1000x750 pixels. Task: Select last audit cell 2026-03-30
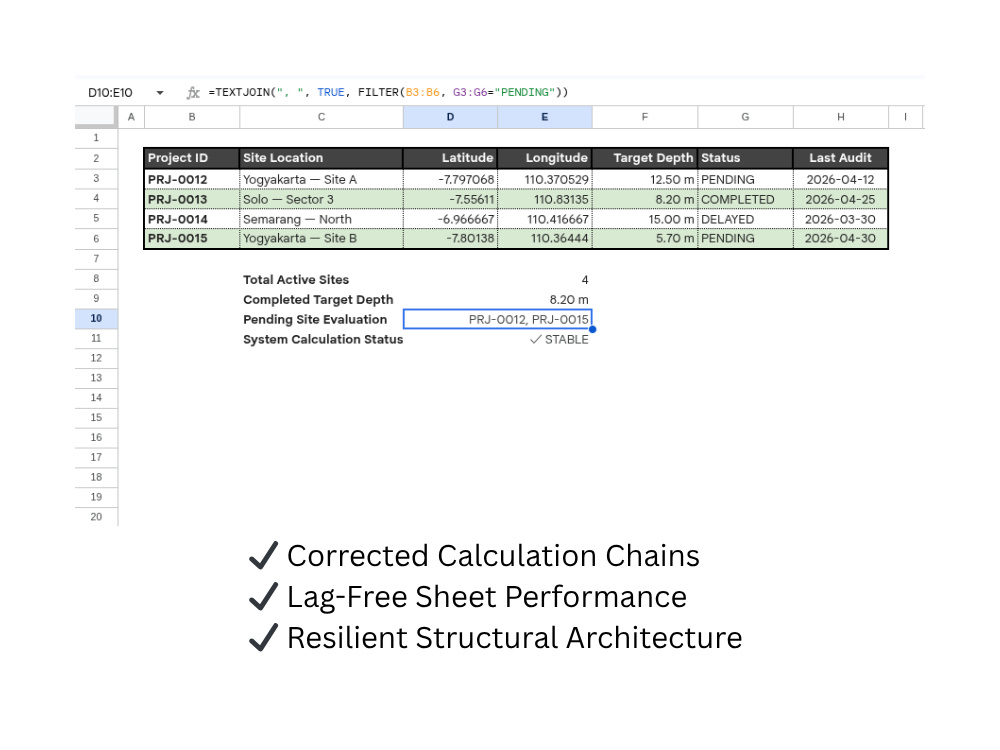841,219
